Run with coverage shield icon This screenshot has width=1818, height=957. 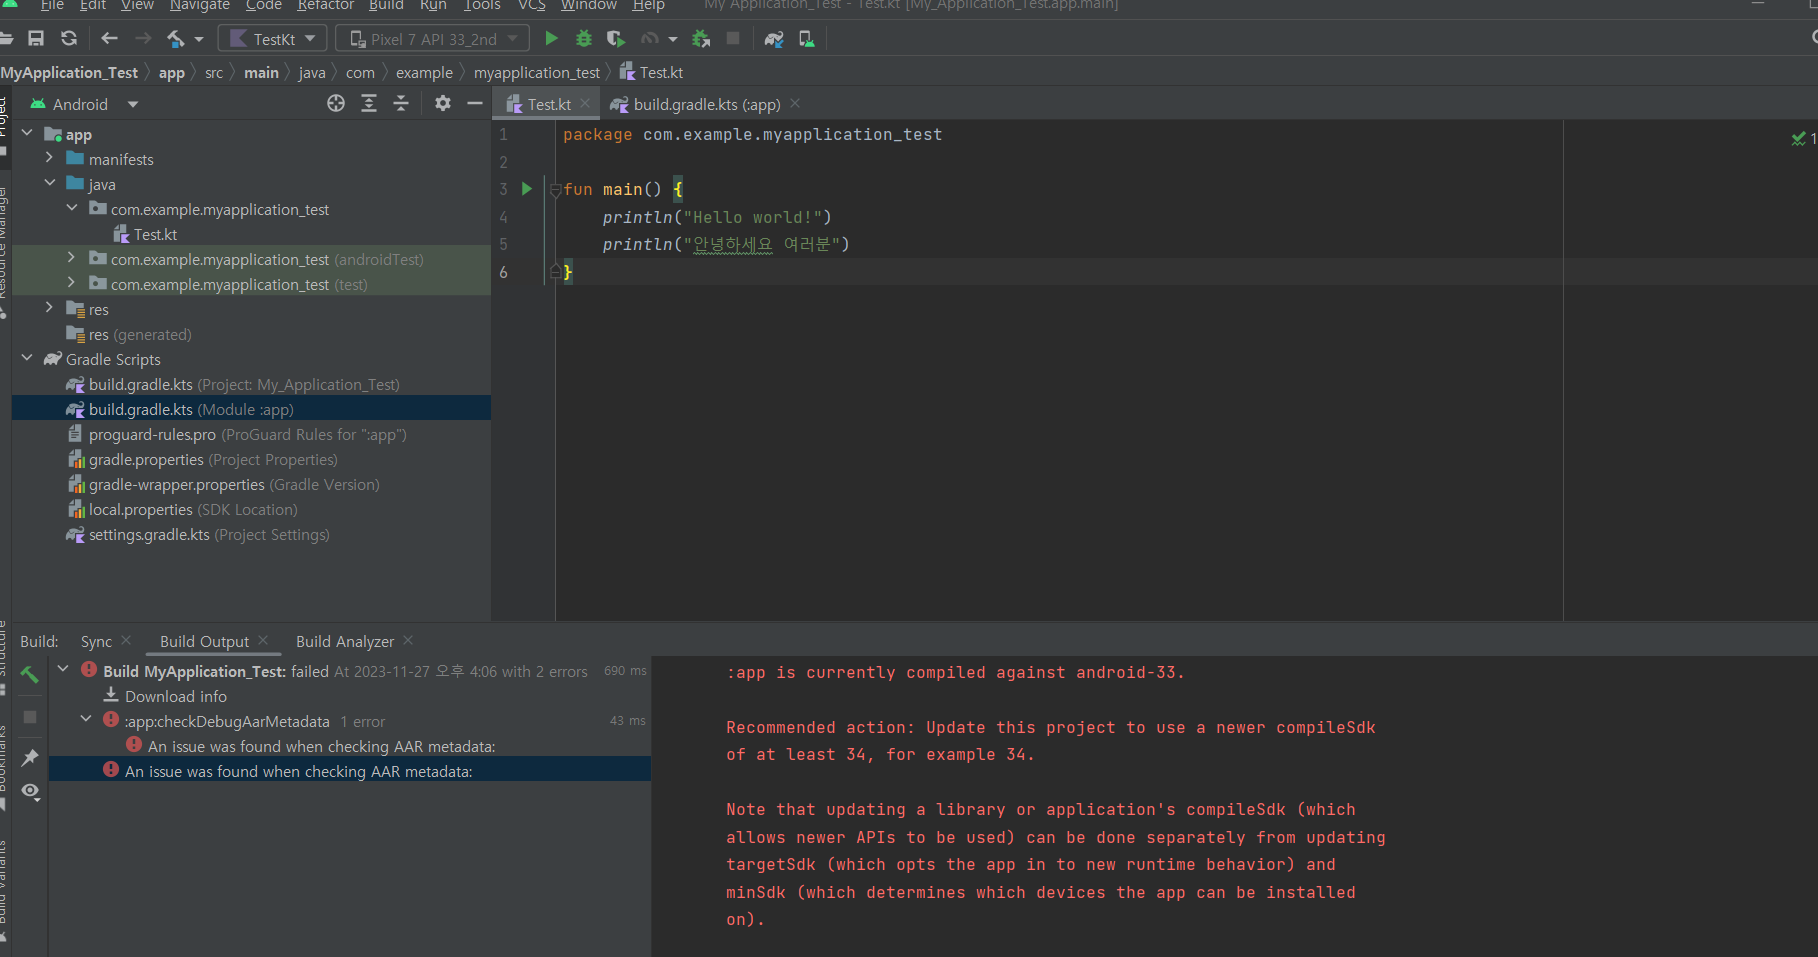click(x=616, y=39)
